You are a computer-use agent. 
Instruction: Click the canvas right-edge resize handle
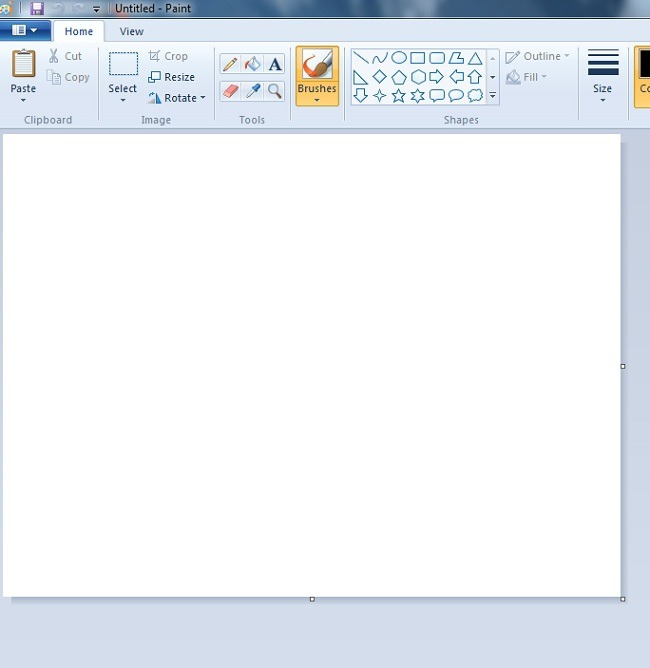coord(623,366)
